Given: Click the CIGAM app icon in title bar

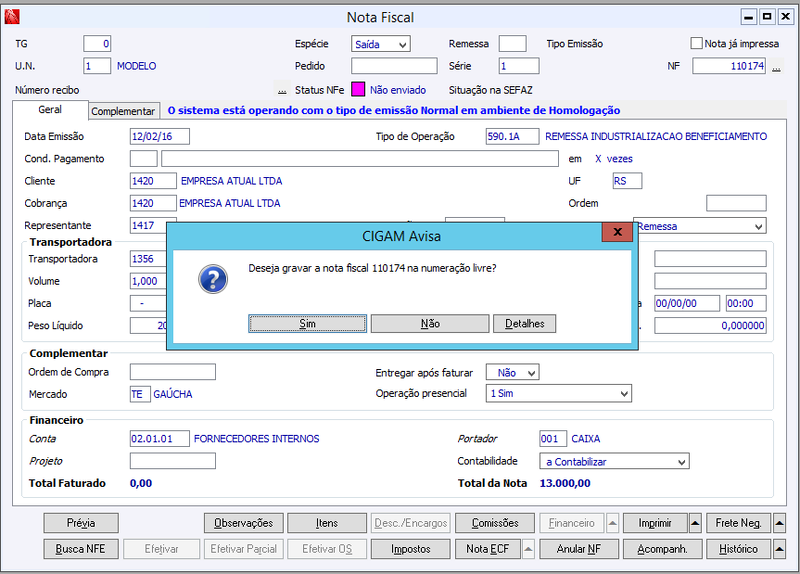Looking at the screenshot, I should click(12, 17).
